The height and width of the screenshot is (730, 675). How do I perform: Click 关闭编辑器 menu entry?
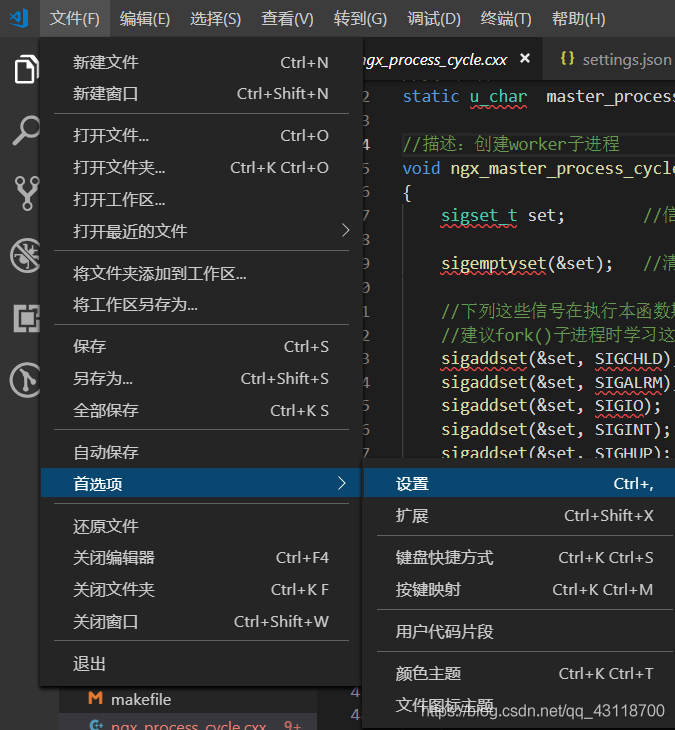click(201, 558)
